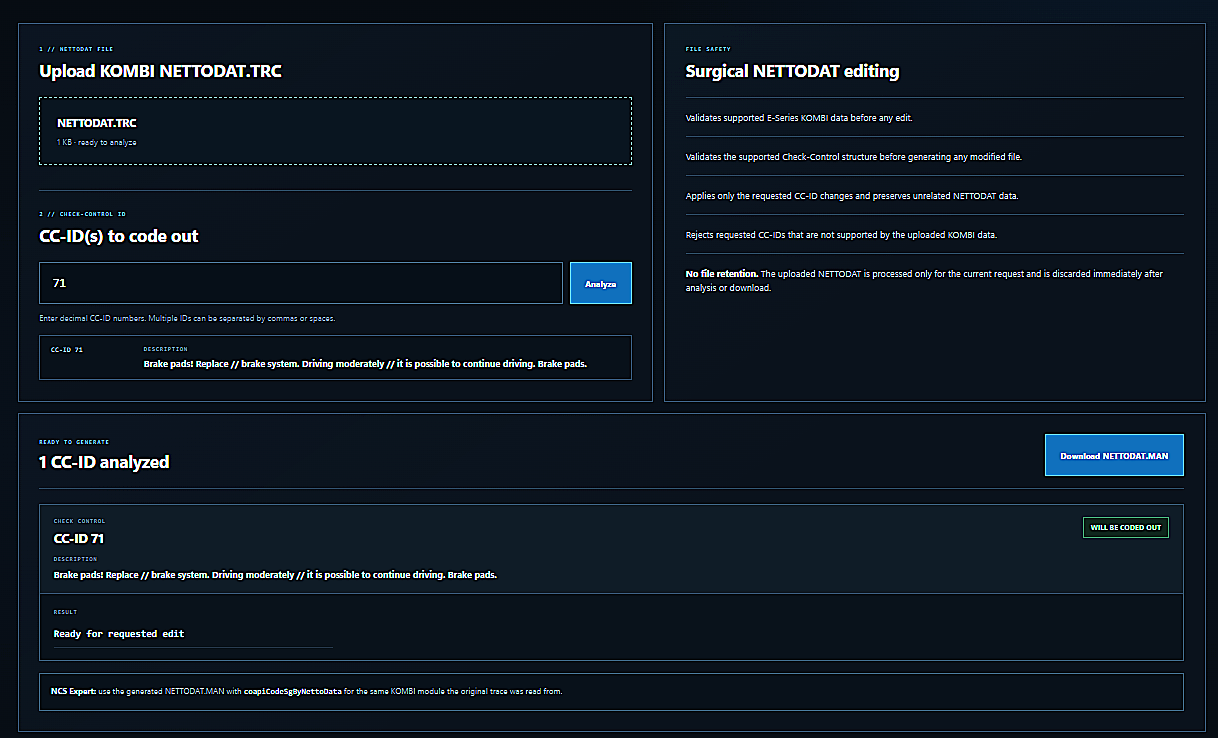
Task: Click the 'NCS Expert:' note label
Action: pos(73,691)
